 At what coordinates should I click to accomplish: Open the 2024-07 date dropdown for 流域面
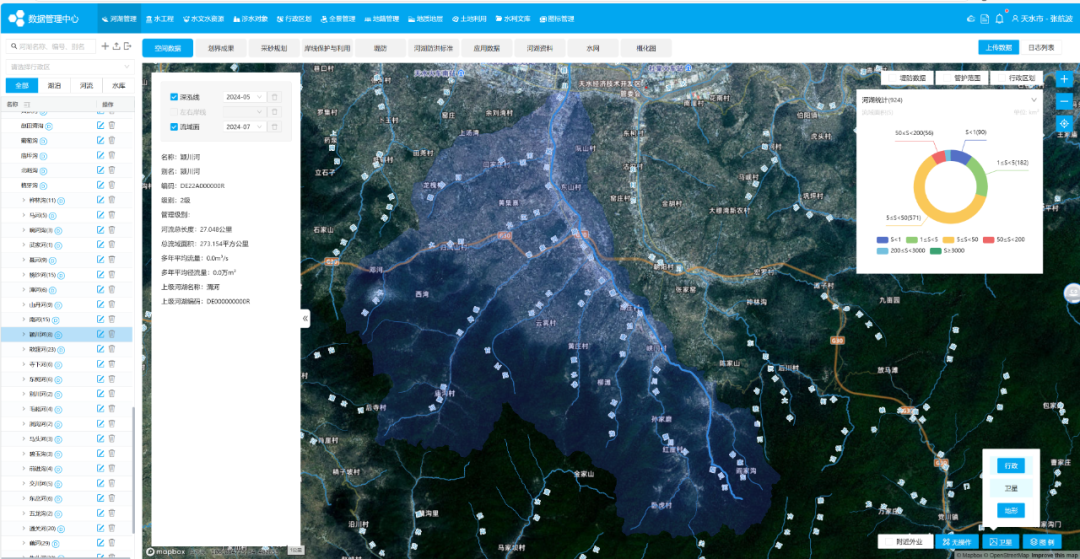[x=245, y=127]
